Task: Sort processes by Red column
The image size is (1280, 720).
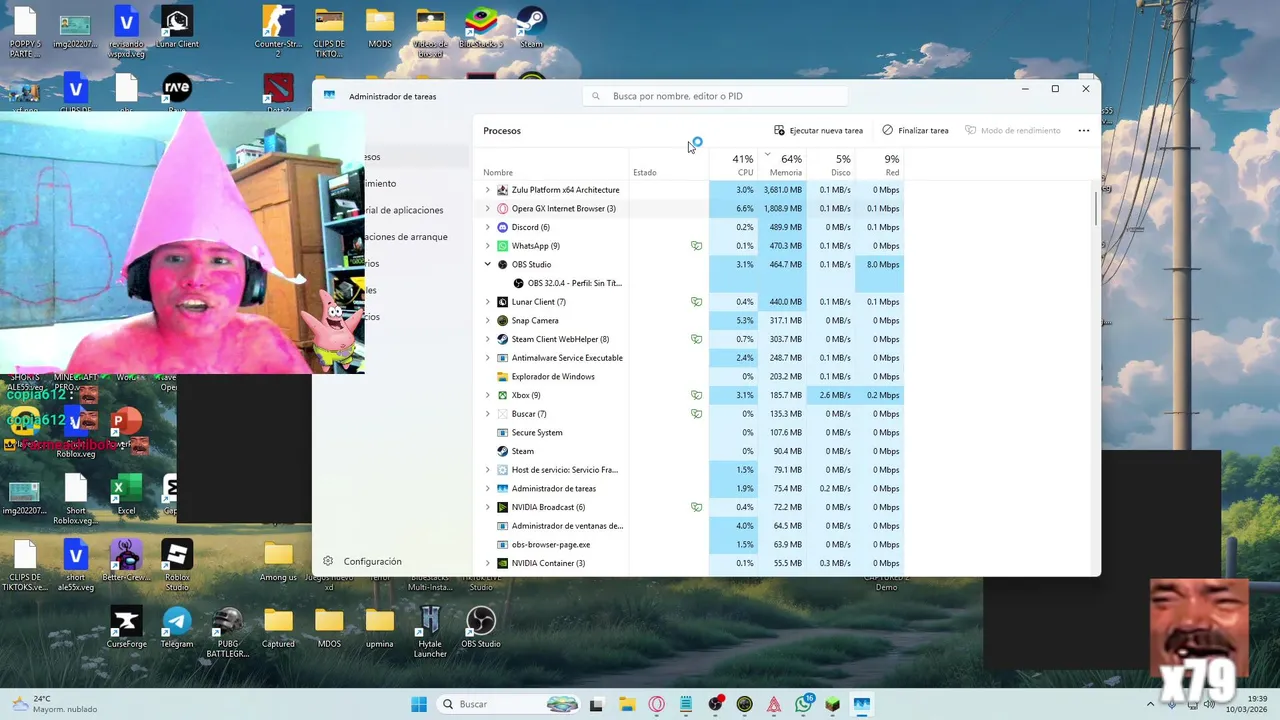Action: click(879, 165)
